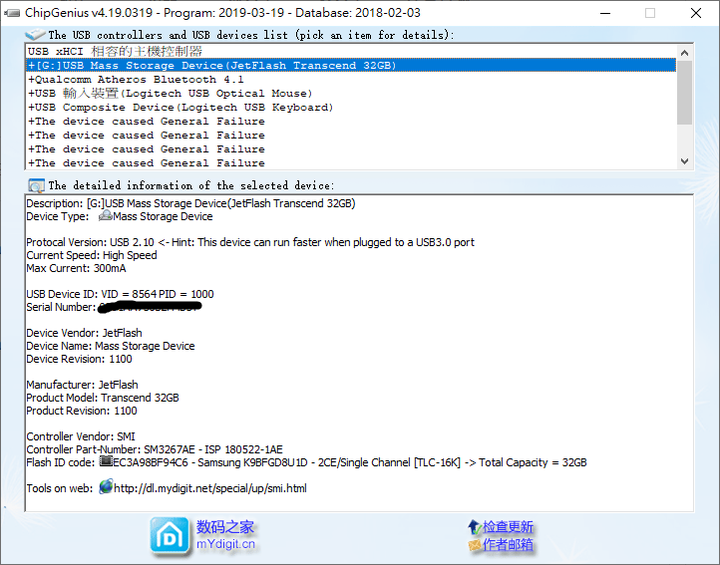Click the 'Controller Vendor: SMI' line
720x565 pixels.
tap(80, 436)
